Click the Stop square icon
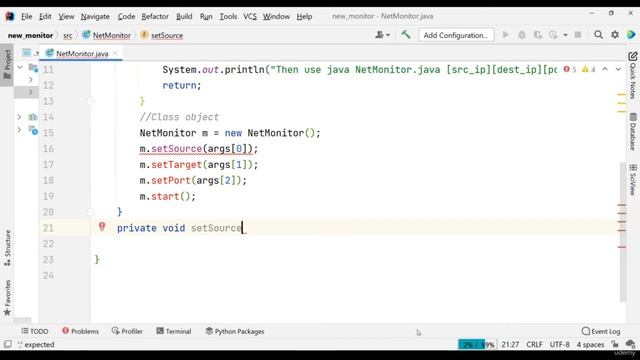The image size is (640, 360). point(578,35)
